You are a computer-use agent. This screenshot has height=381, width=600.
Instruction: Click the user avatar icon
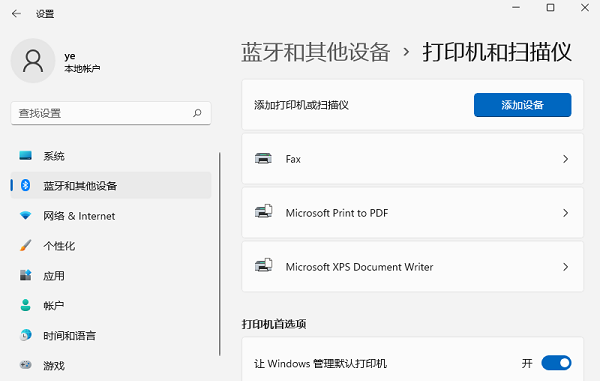(x=33, y=61)
